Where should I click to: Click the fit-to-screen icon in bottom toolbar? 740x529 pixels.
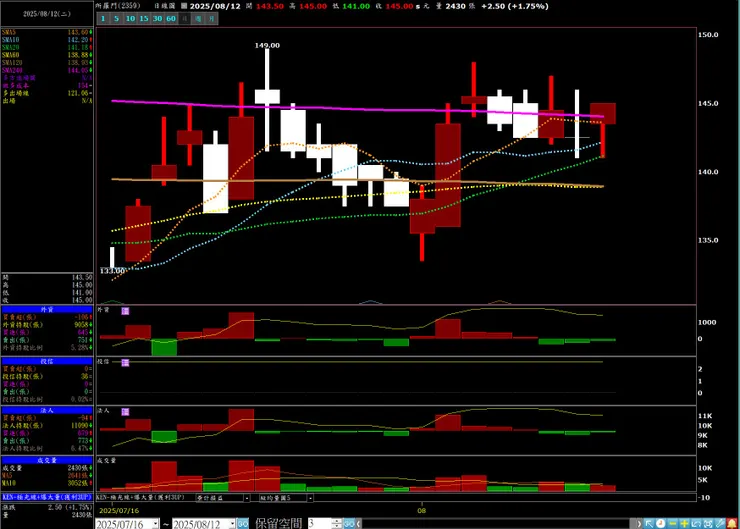tap(708, 523)
